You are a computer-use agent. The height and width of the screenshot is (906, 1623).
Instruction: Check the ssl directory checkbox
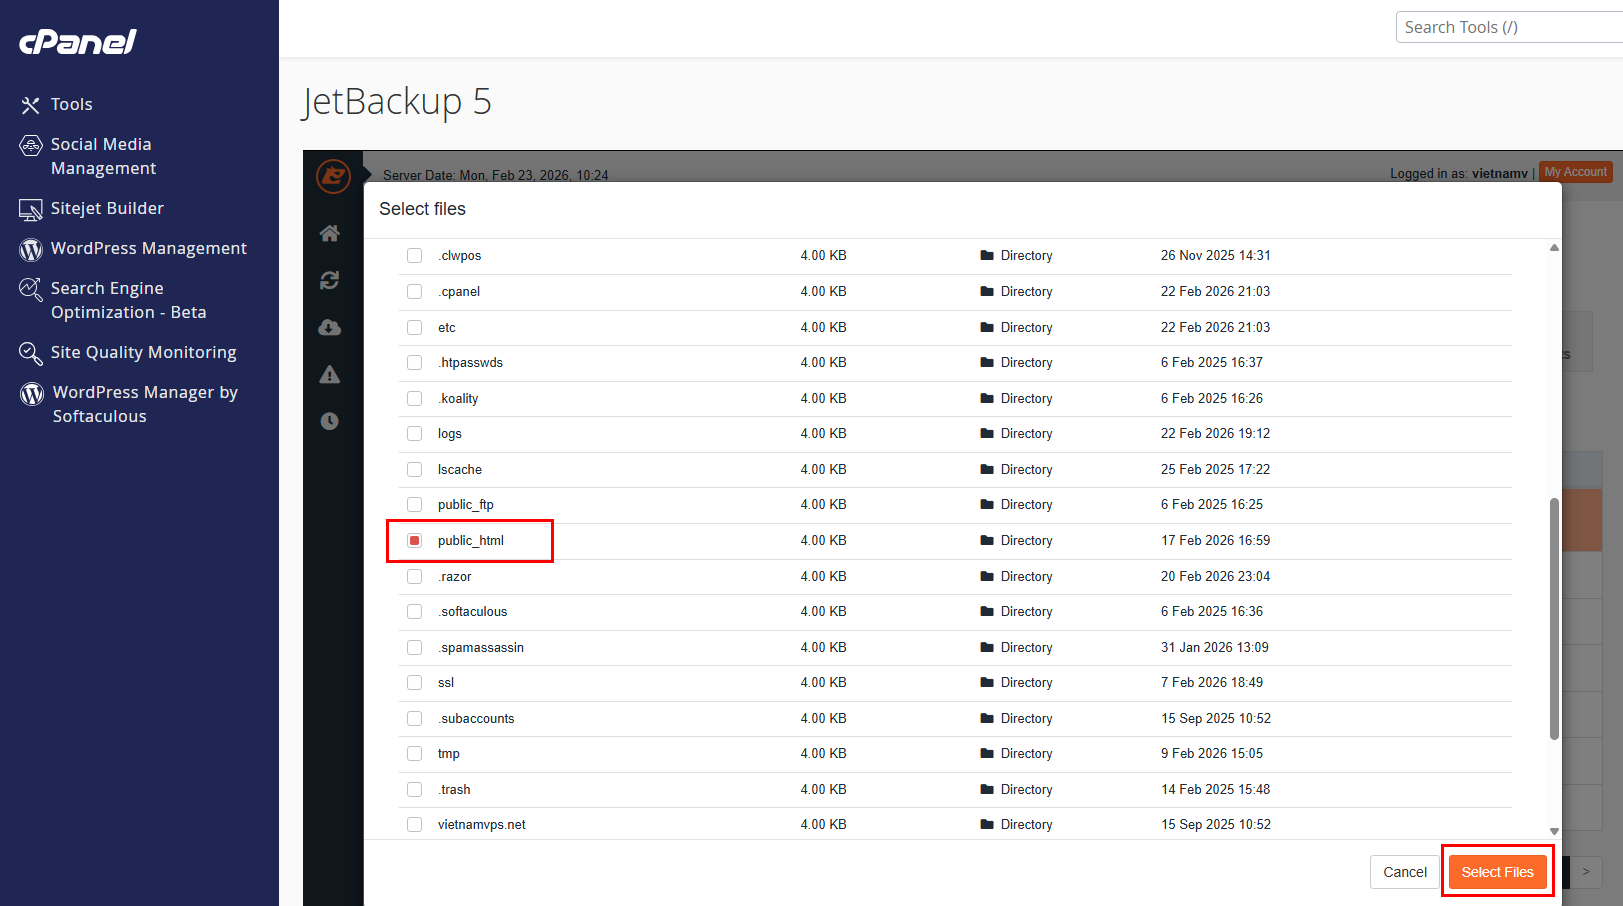tap(414, 683)
